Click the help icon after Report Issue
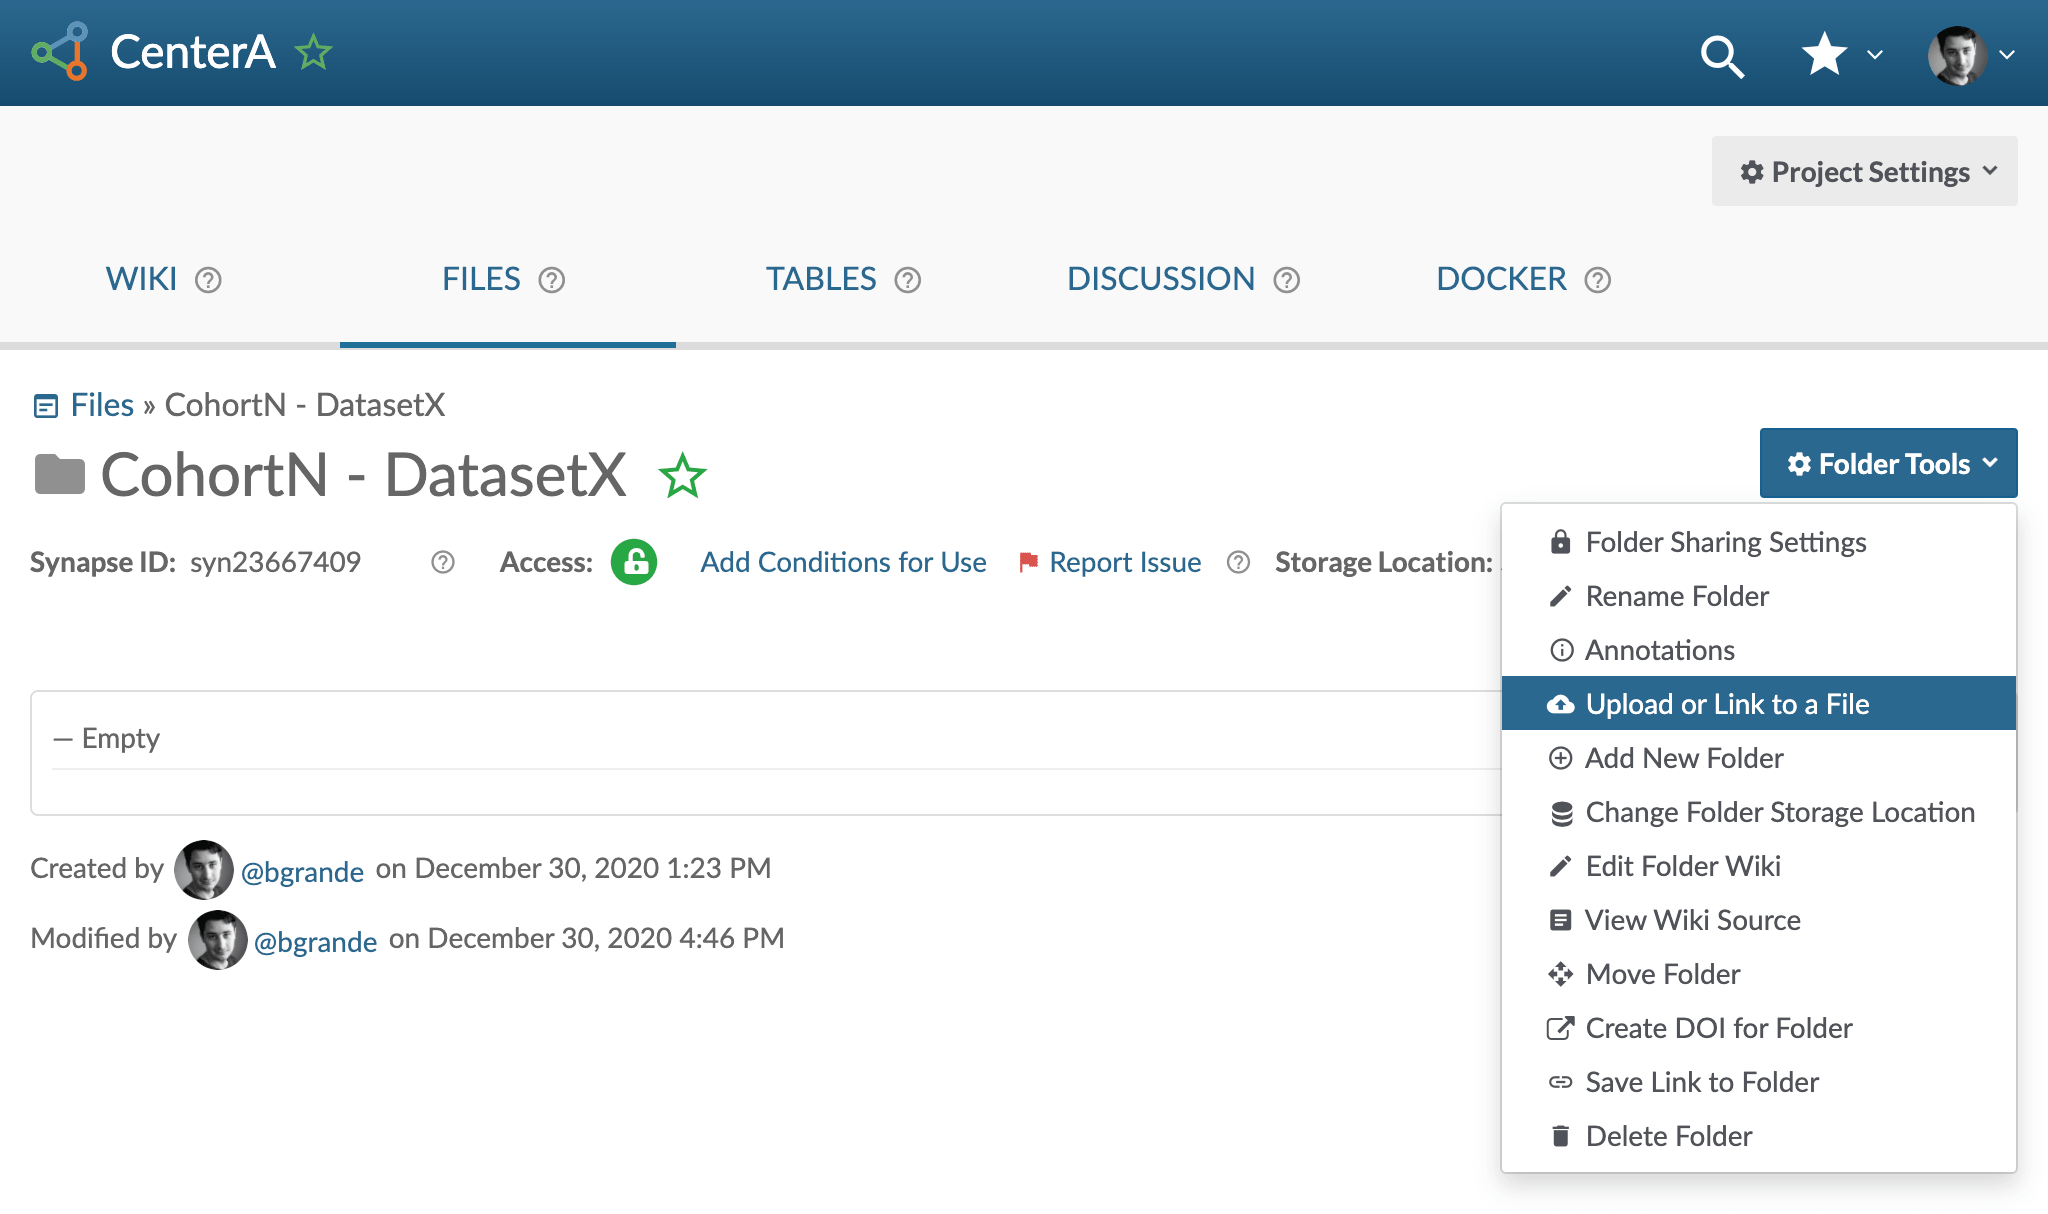 pyautogui.click(x=1238, y=562)
